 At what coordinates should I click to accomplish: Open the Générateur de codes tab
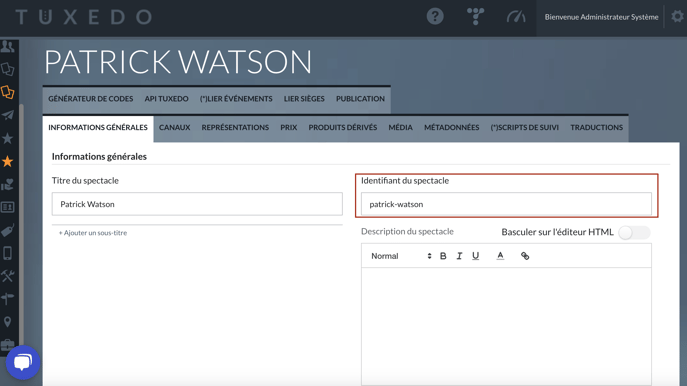91,99
